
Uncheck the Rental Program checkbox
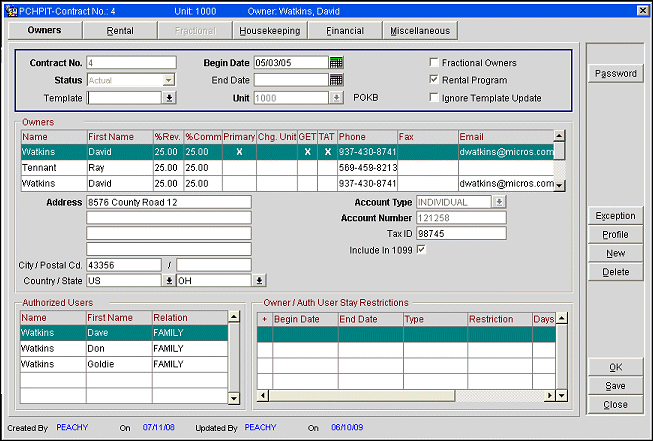(432, 80)
